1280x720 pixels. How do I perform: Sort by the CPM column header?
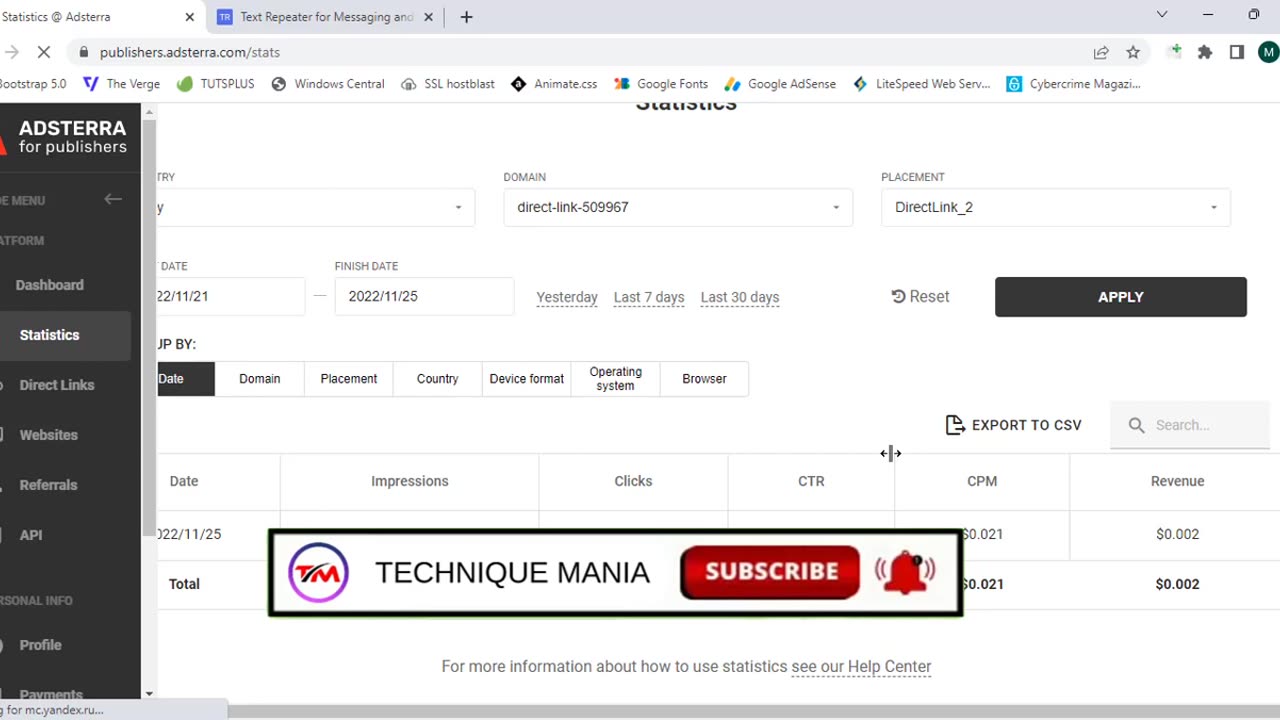pos(982,481)
